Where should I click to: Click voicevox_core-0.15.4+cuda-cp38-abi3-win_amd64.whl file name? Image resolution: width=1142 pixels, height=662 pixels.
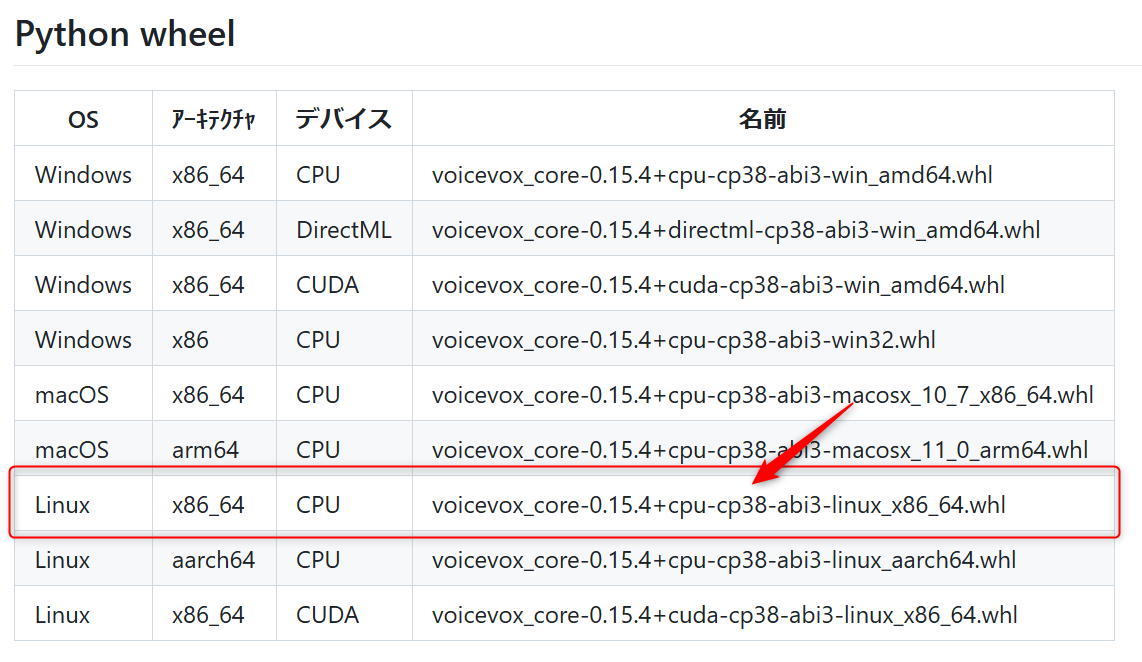pyautogui.click(x=718, y=285)
